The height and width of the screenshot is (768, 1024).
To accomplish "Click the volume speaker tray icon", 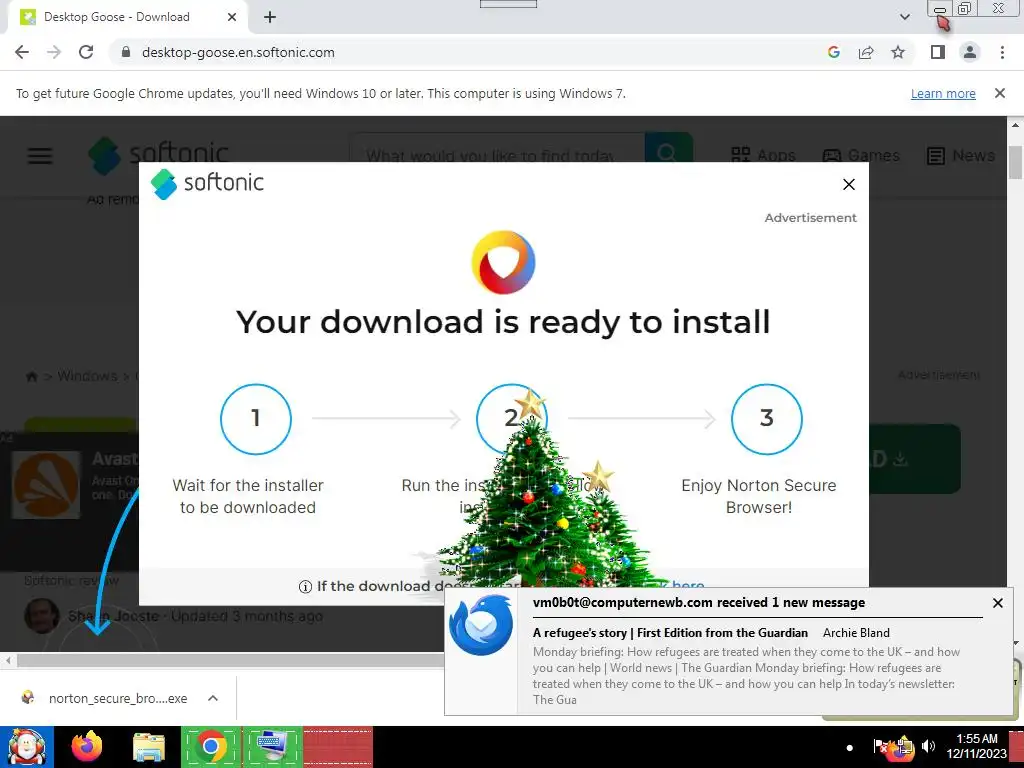I will click(928, 746).
